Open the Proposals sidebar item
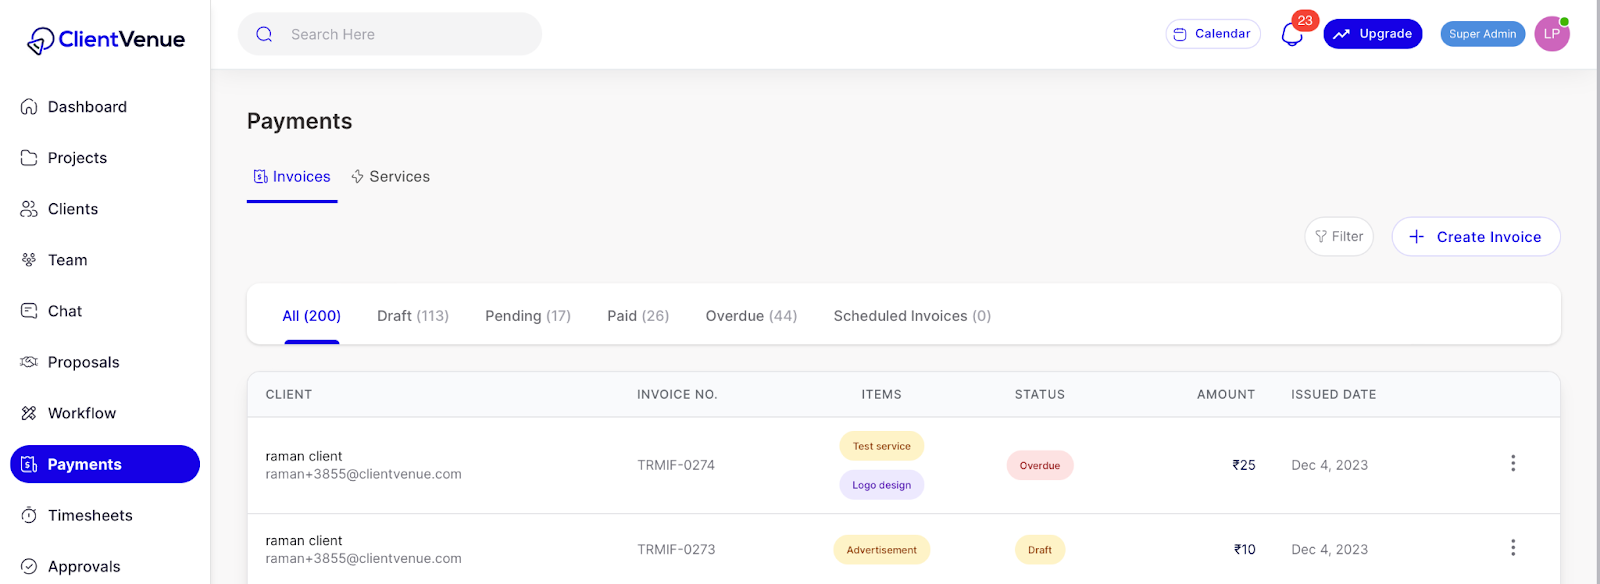The image size is (1600, 584). [x=83, y=362]
